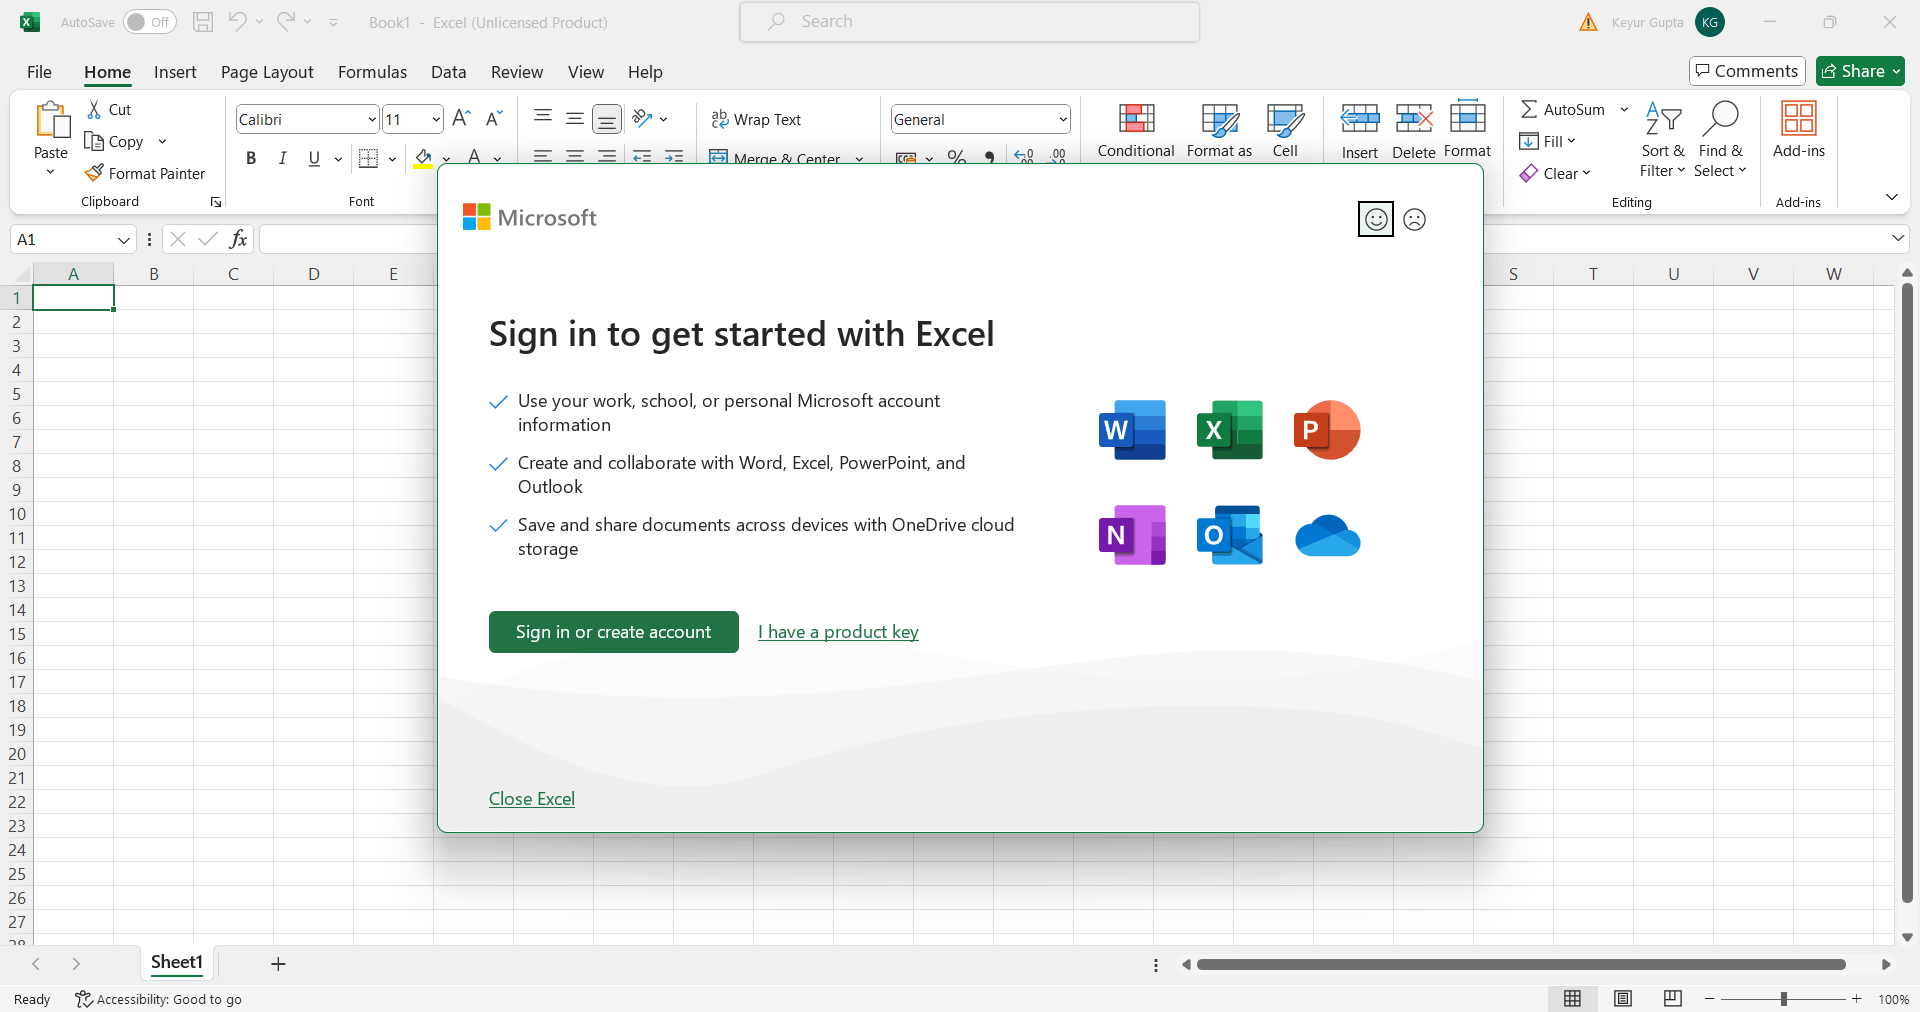1920x1012 pixels.
Task: Open the File menu
Action: pyautogui.click(x=40, y=72)
